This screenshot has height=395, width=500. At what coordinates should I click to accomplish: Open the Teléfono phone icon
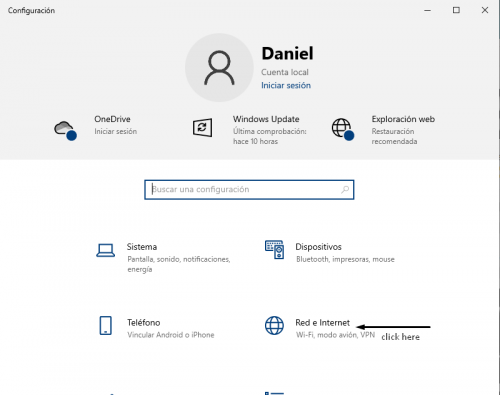[106, 325]
